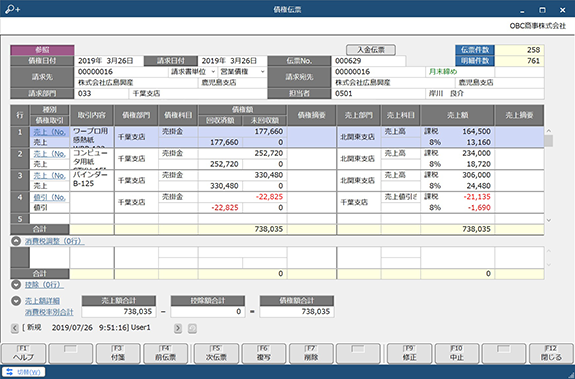Go to next history entry arrow
The image size is (575, 379).
[x=178, y=328]
